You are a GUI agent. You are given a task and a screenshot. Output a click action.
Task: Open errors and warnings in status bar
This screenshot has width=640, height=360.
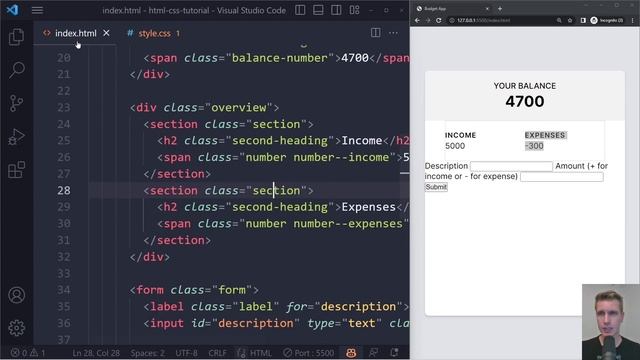(28, 353)
